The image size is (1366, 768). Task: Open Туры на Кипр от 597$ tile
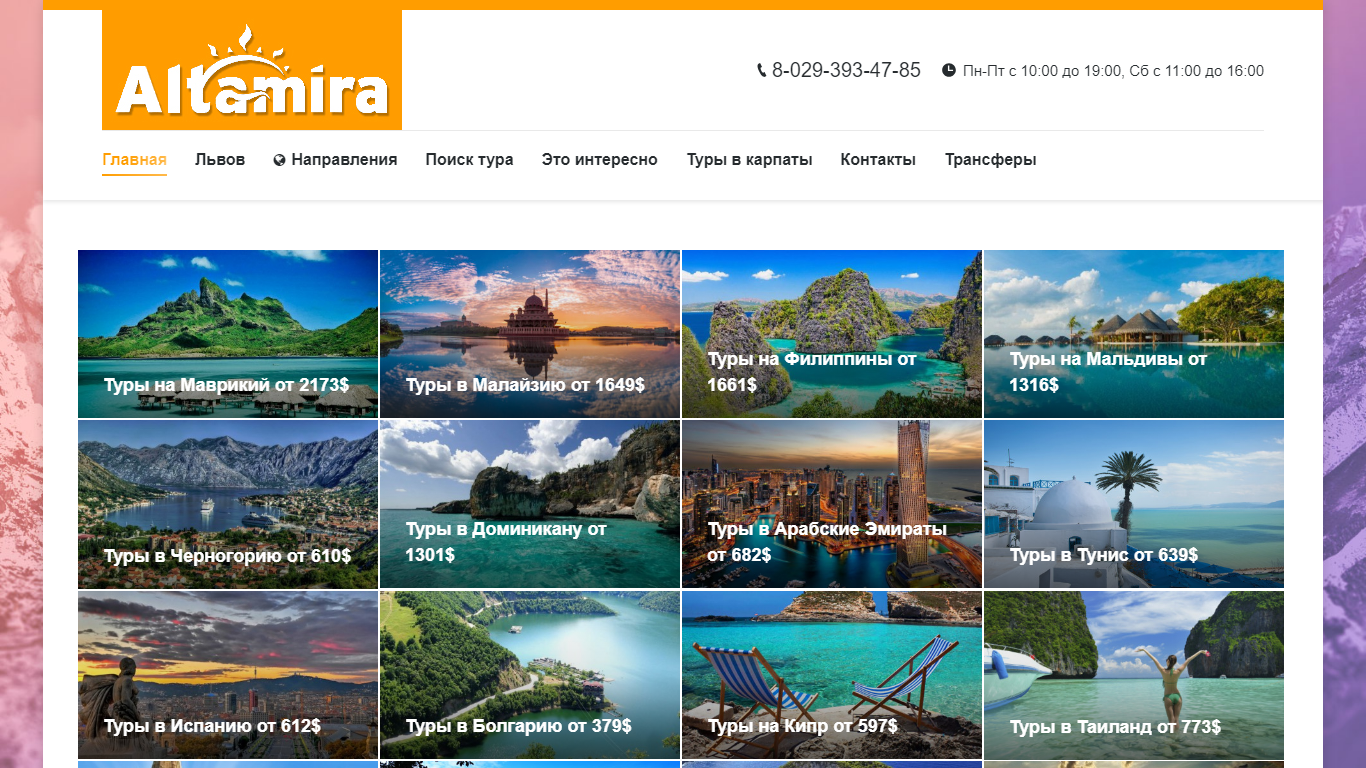[x=832, y=675]
